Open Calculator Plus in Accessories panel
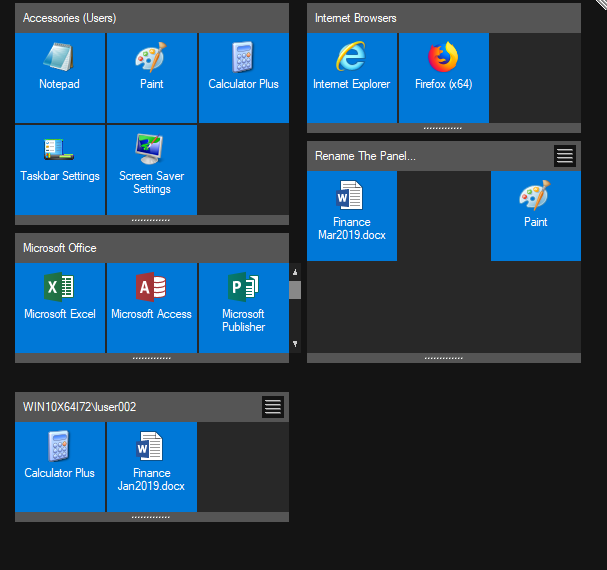Image resolution: width=607 pixels, height=570 pixels. (x=244, y=68)
